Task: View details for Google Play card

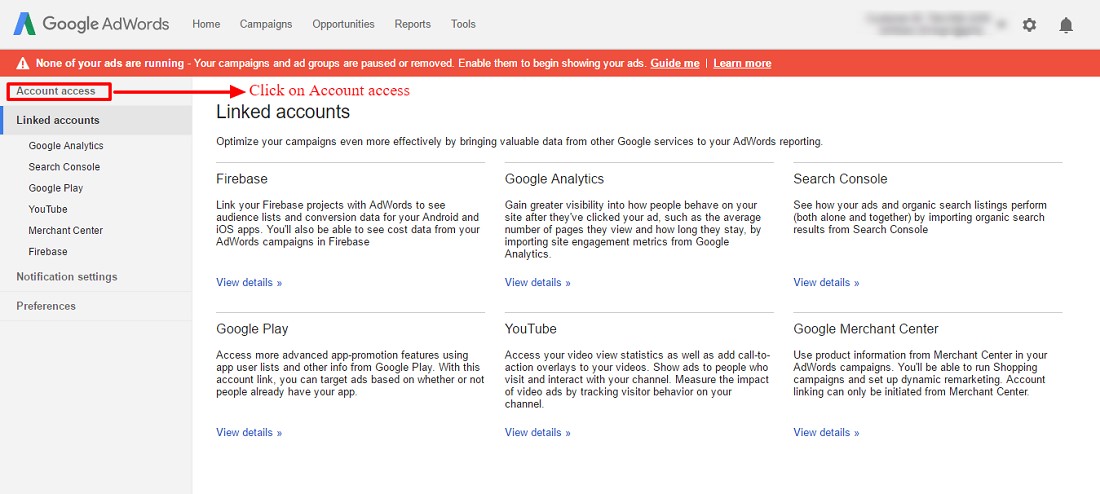Action: tap(249, 432)
